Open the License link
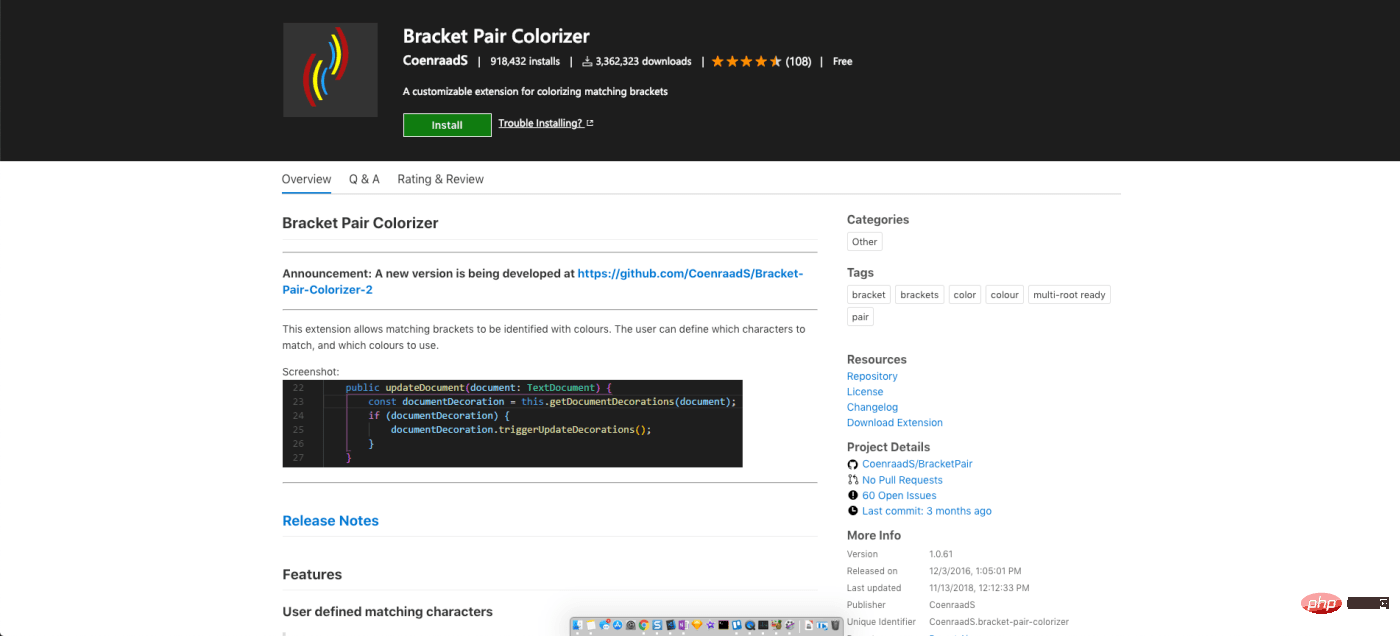Viewport: 1400px width, 636px height. [x=865, y=392]
